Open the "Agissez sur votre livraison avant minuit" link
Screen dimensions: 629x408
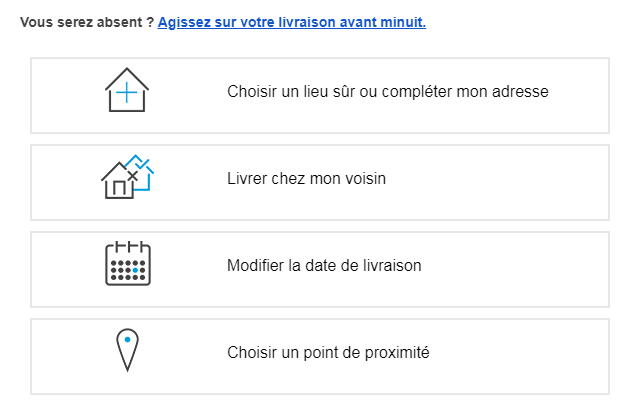tap(291, 22)
